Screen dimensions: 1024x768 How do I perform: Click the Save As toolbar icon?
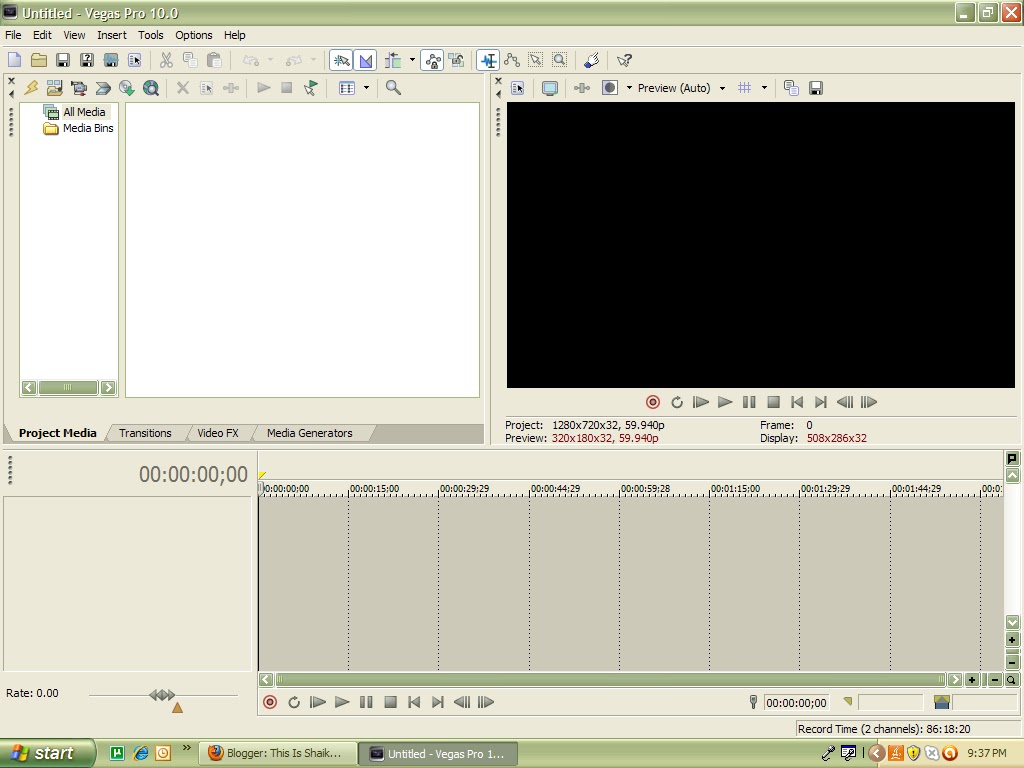(x=87, y=61)
